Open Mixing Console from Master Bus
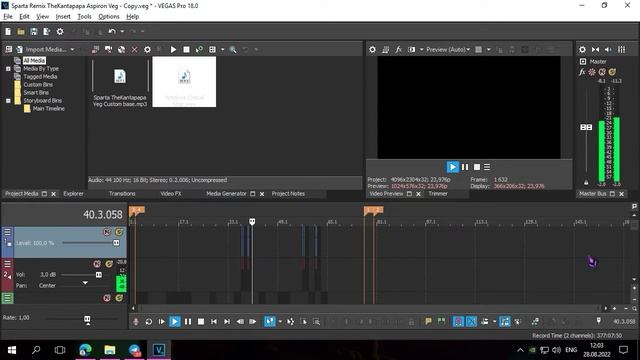 tap(622, 49)
